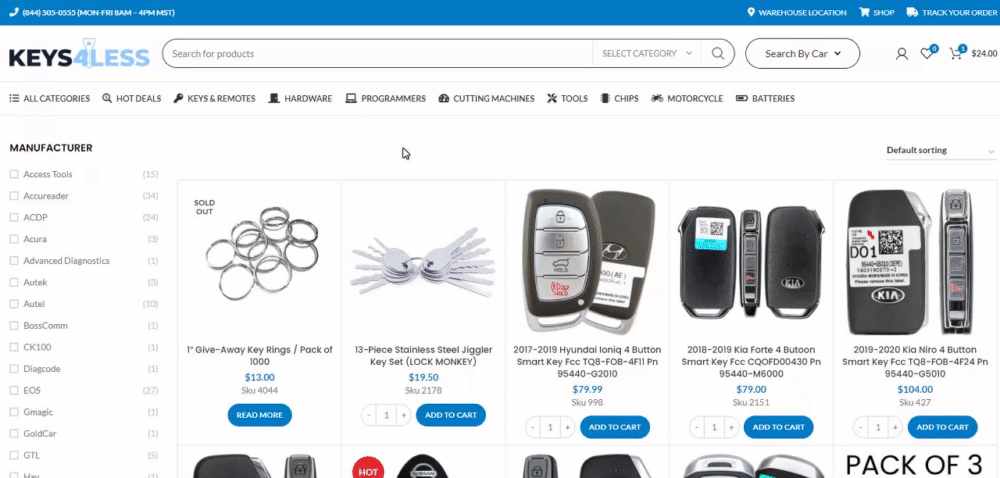This screenshot has height=478, width=1000.
Task: Increase quantity for the Kia Forte key
Action: click(x=731, y=427)
